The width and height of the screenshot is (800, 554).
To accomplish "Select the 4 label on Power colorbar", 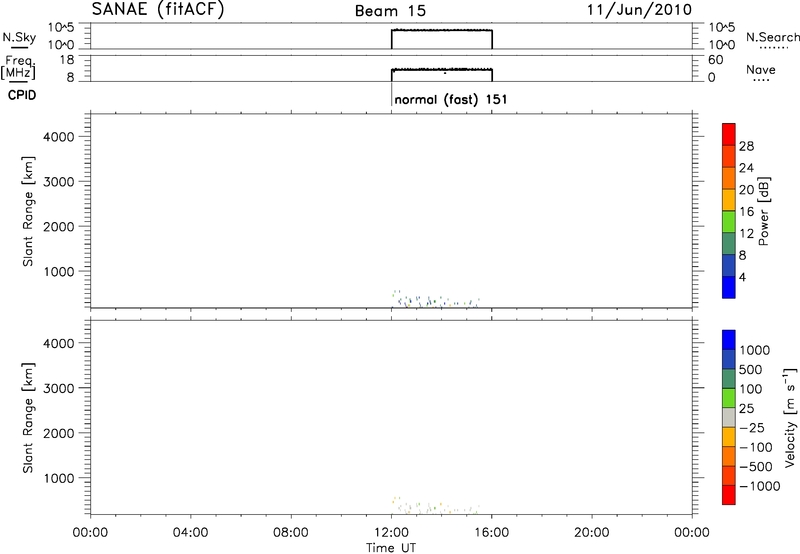I will (742, 278).
